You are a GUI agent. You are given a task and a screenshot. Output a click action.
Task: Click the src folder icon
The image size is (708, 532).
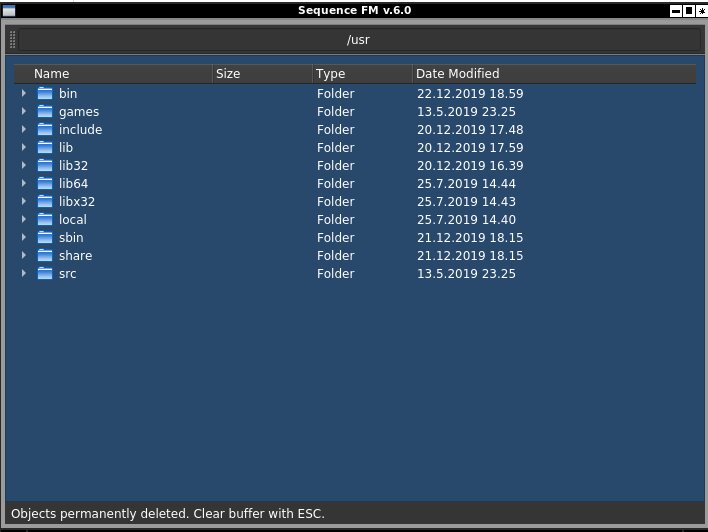45,274
